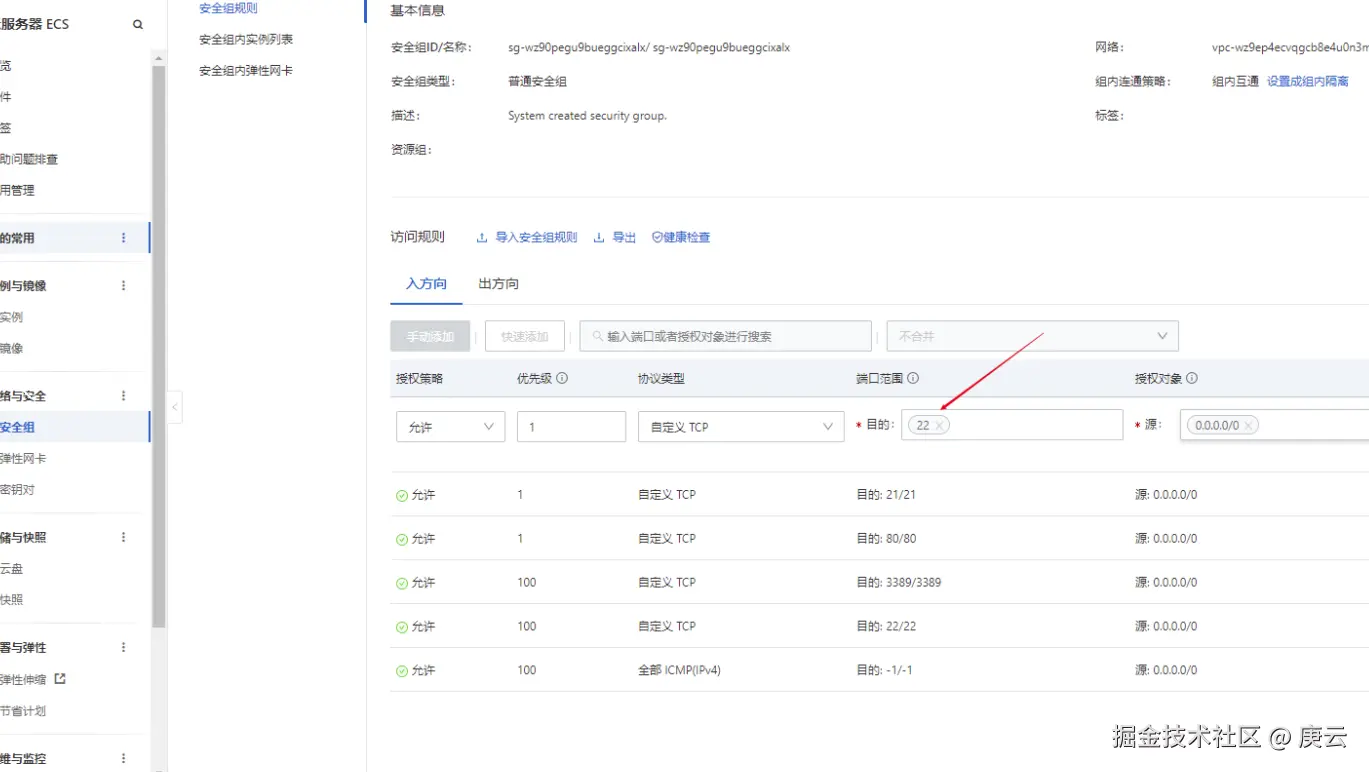This screenshot has height=772, width=1369.
Task: Open the more-options dots next to 维与监控
Action: 124,758
